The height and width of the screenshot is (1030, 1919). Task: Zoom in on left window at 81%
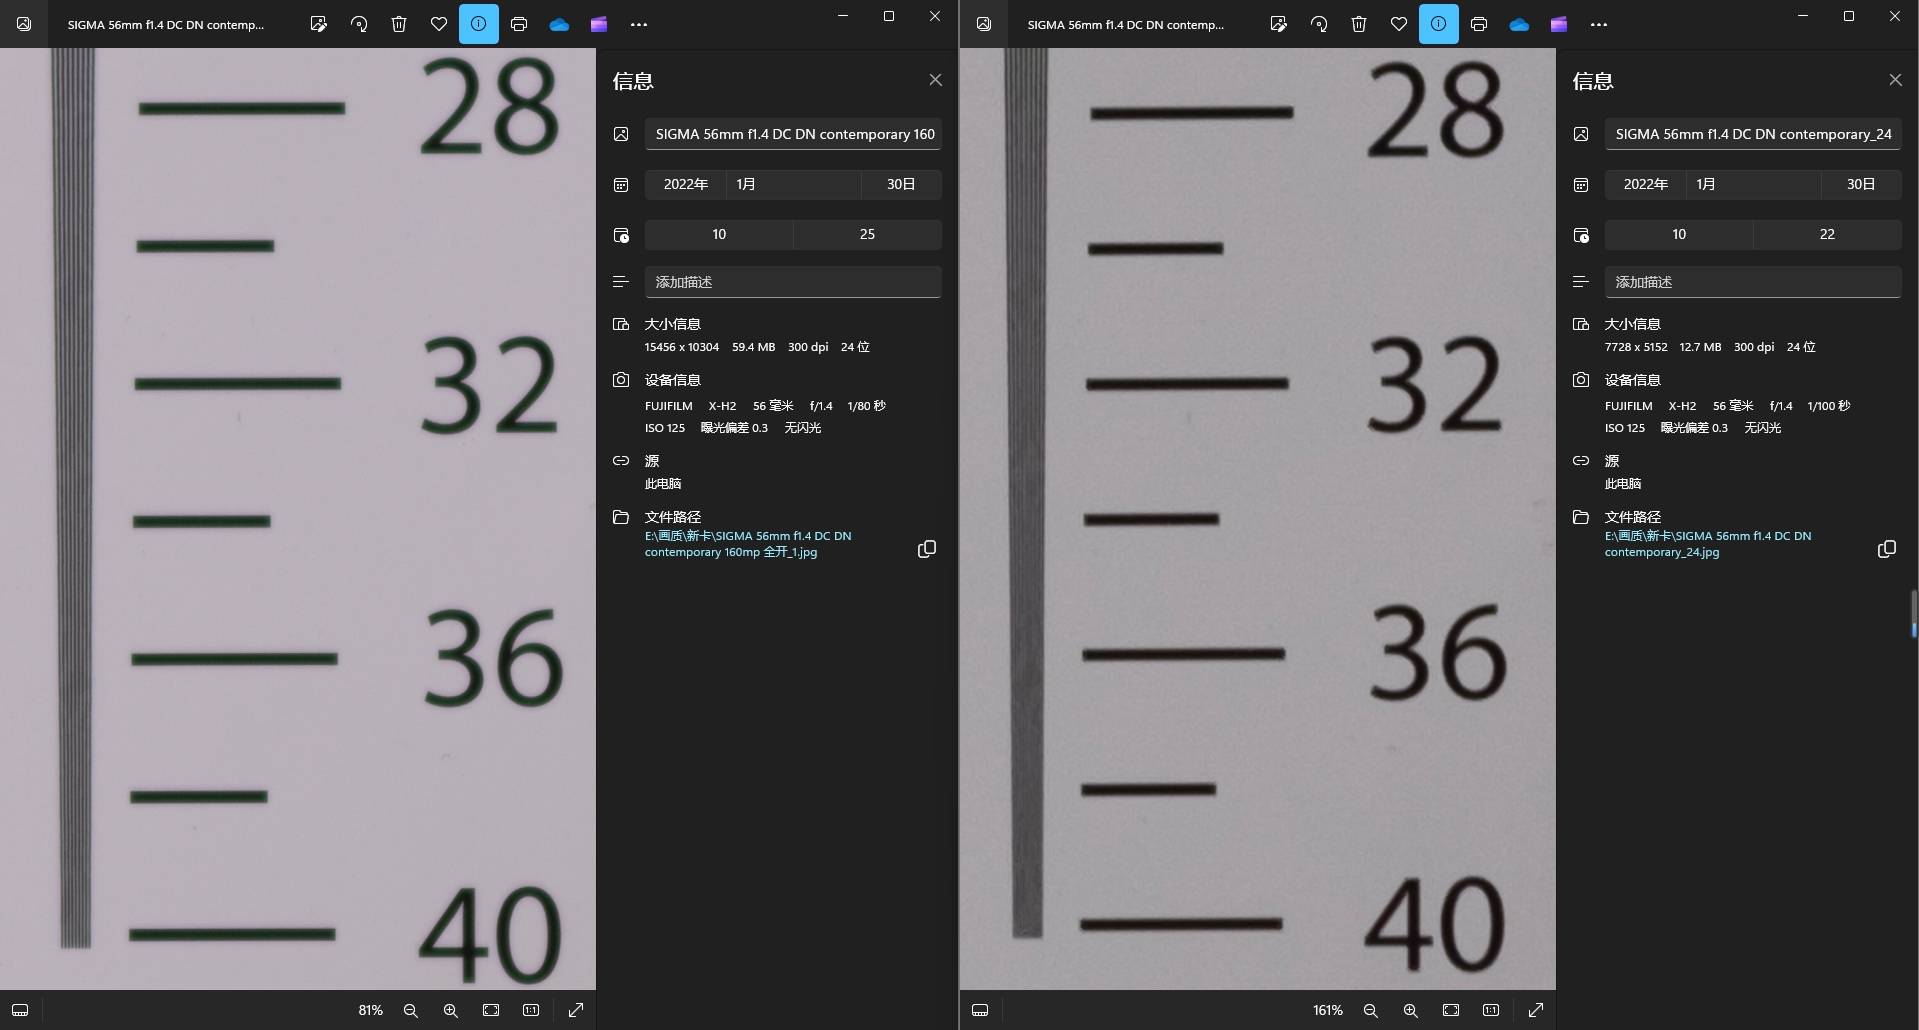coord(451,1010)
